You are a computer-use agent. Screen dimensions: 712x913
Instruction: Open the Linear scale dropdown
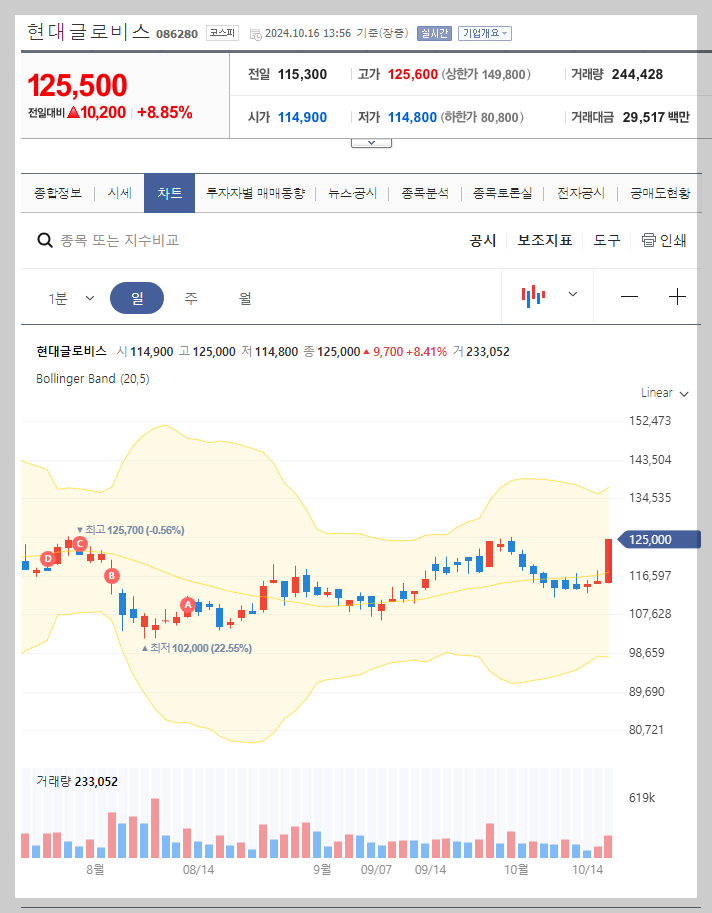pyautogui.click(x=662, y=392)
